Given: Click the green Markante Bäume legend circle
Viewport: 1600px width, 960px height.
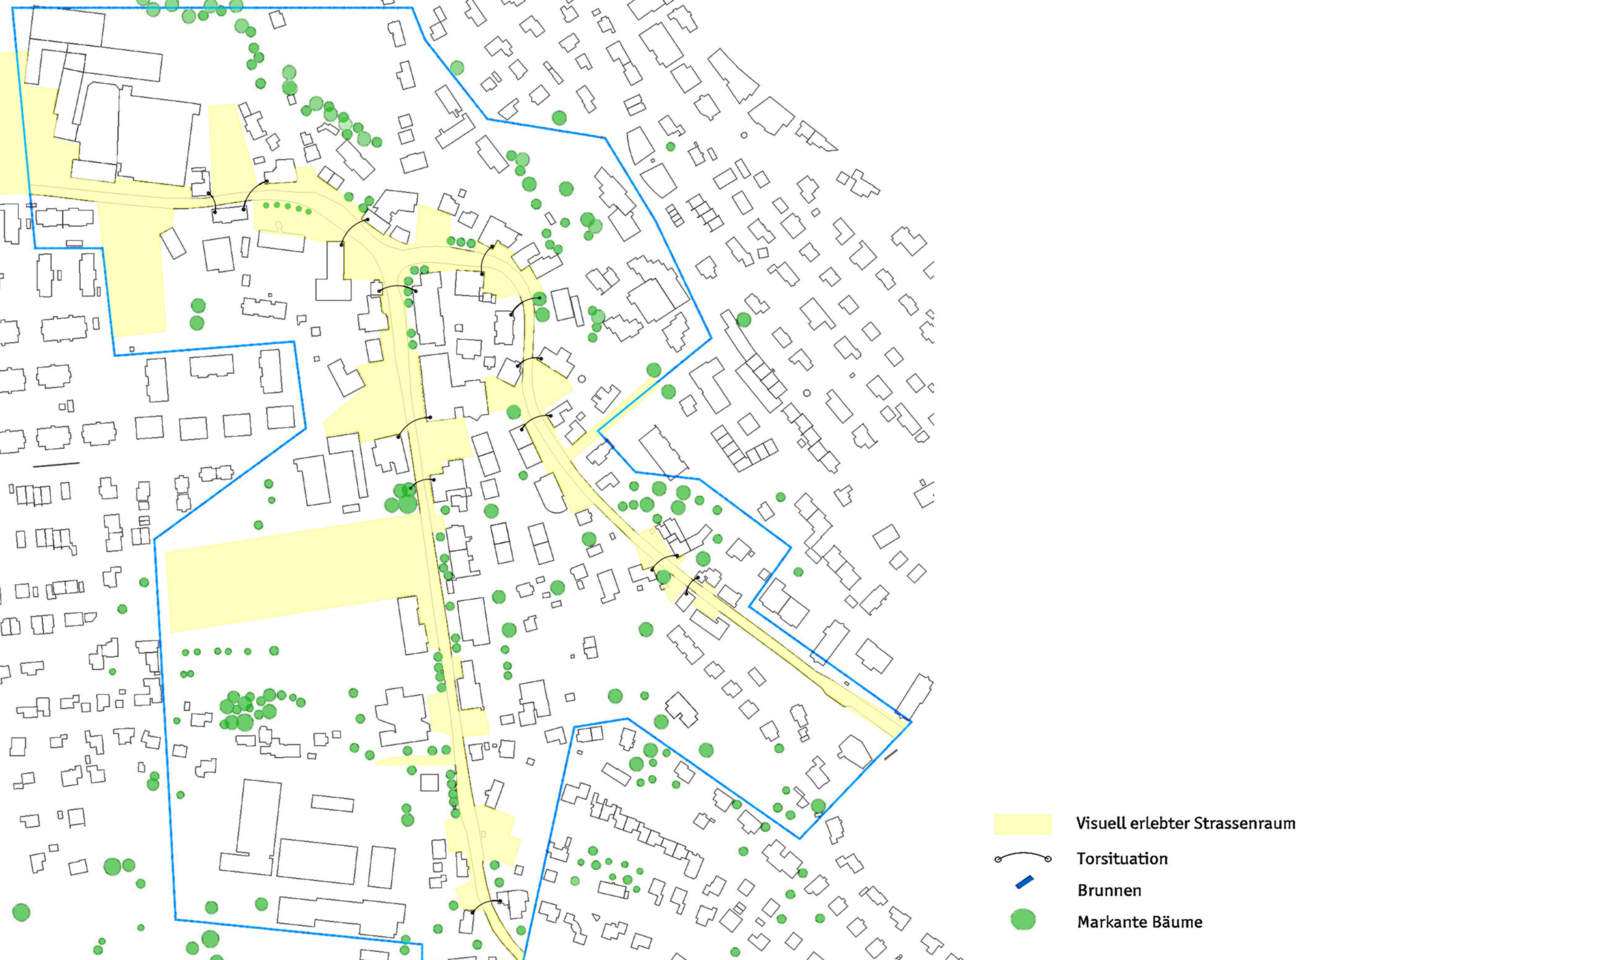Looking at the screenshot, I should coord(1022,920).
